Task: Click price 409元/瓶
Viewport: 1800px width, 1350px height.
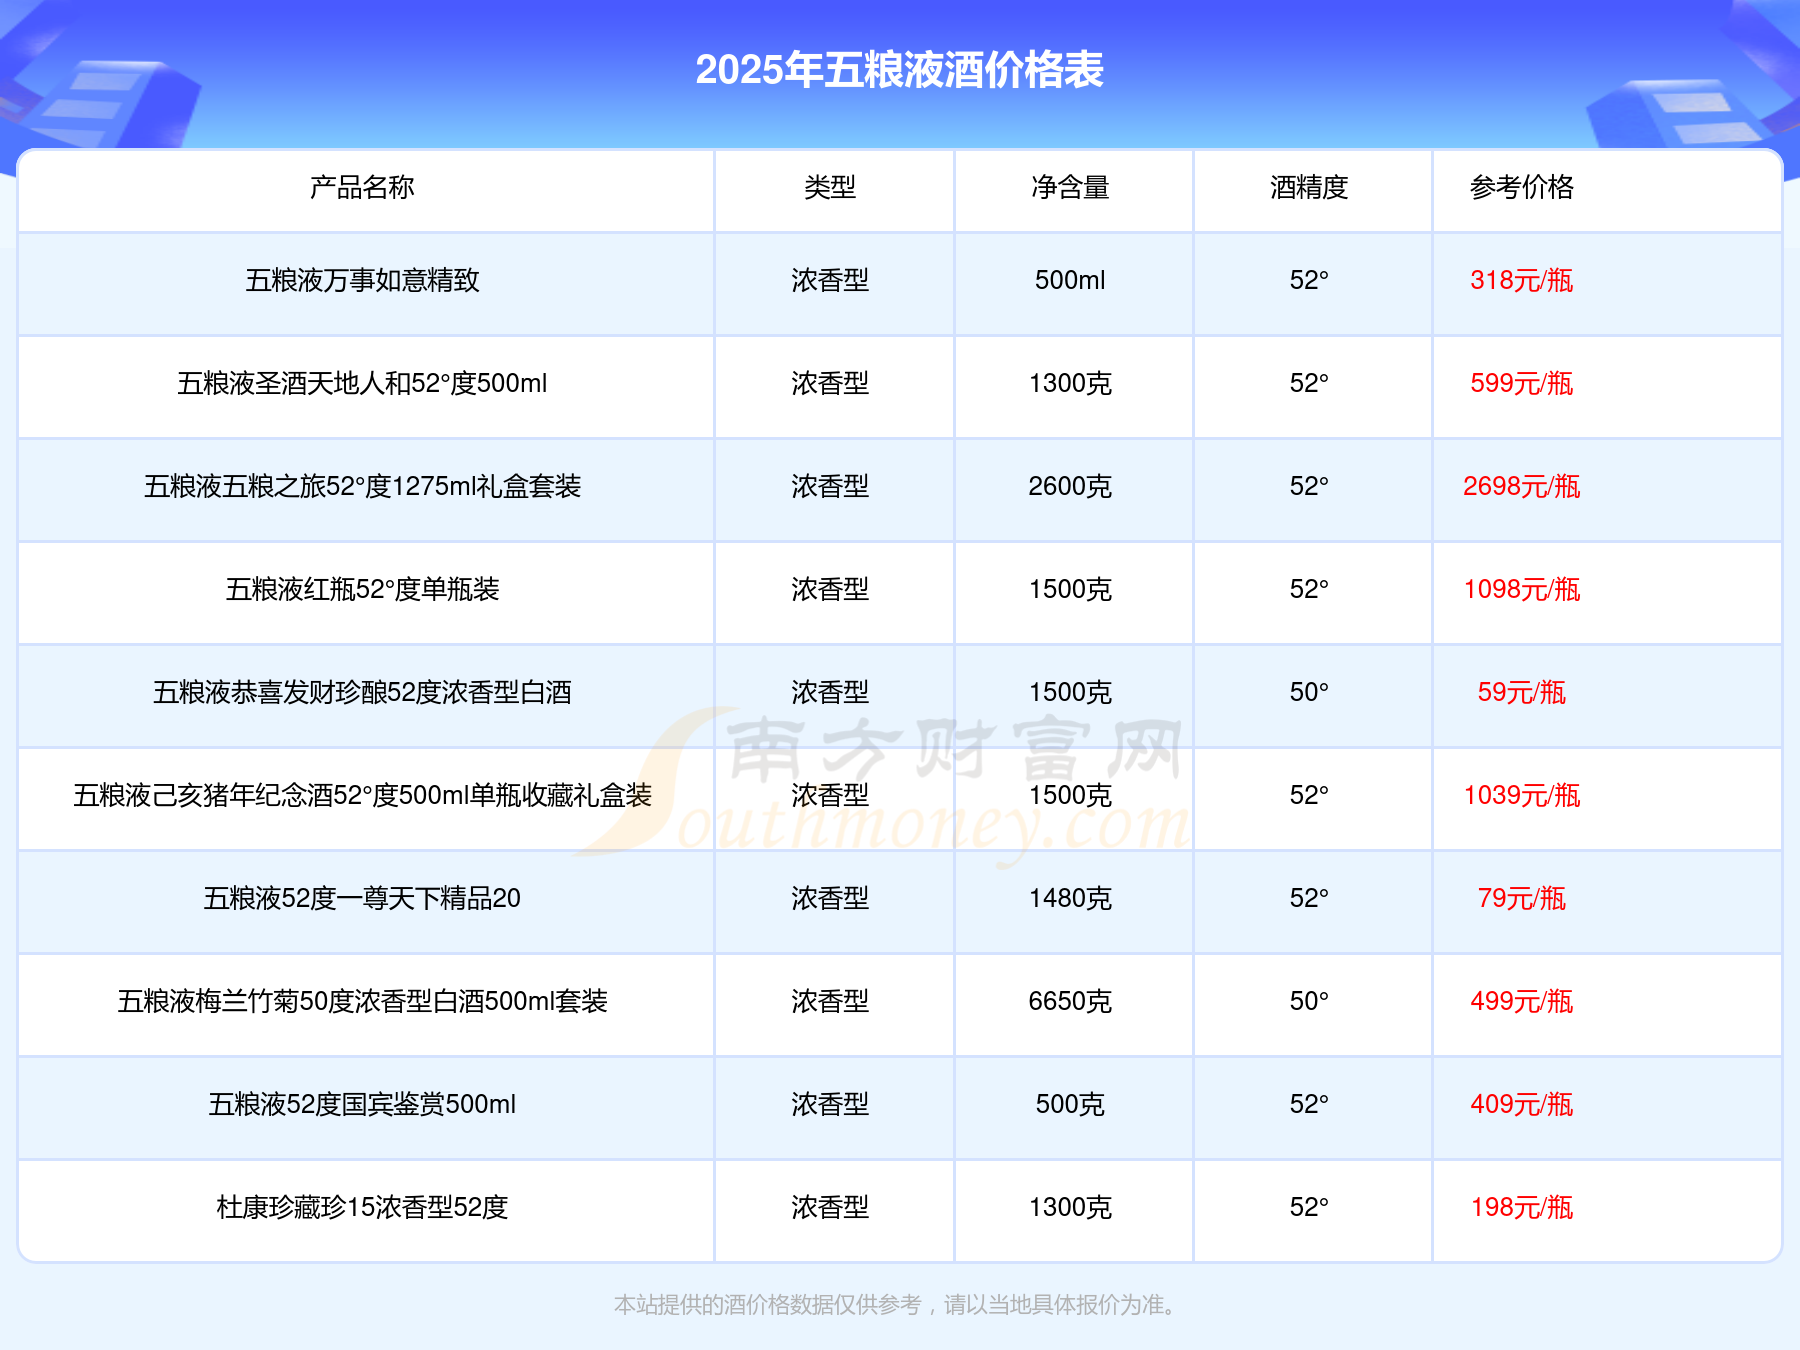Action: 1522,1104
